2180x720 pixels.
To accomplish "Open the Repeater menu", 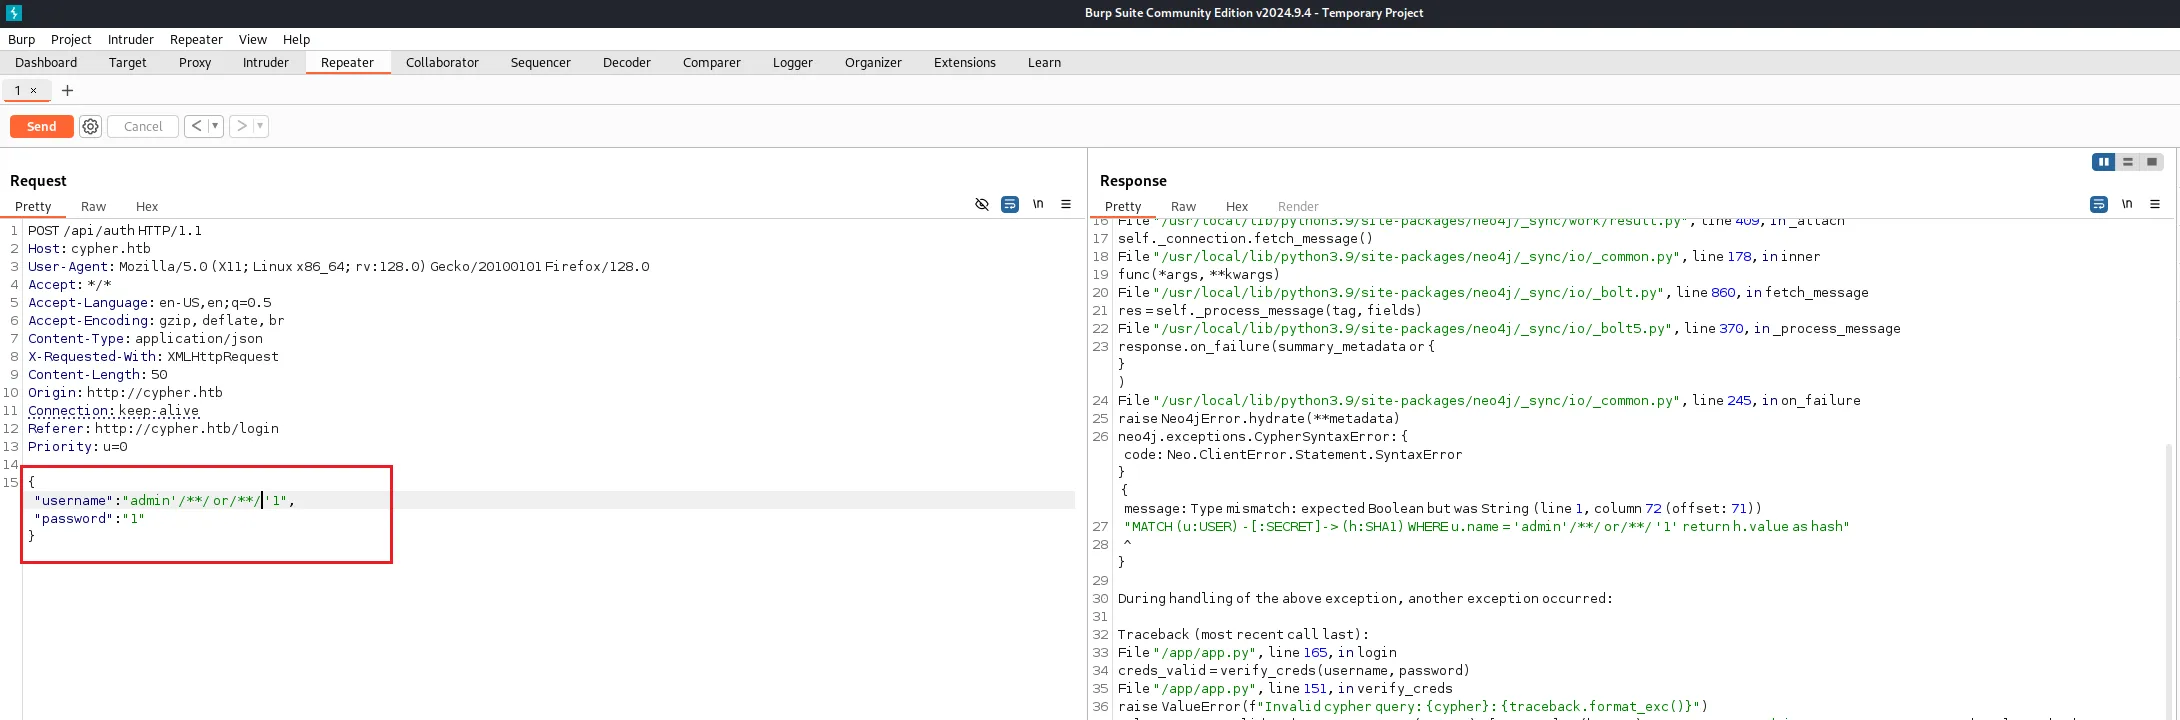I will pyautogui.click(x=196, y=39).
